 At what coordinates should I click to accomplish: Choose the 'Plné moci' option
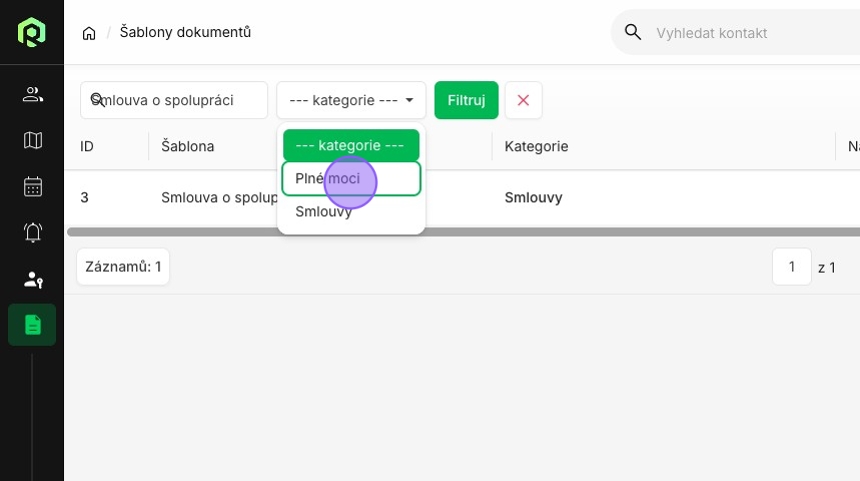(x=351, y=178)
